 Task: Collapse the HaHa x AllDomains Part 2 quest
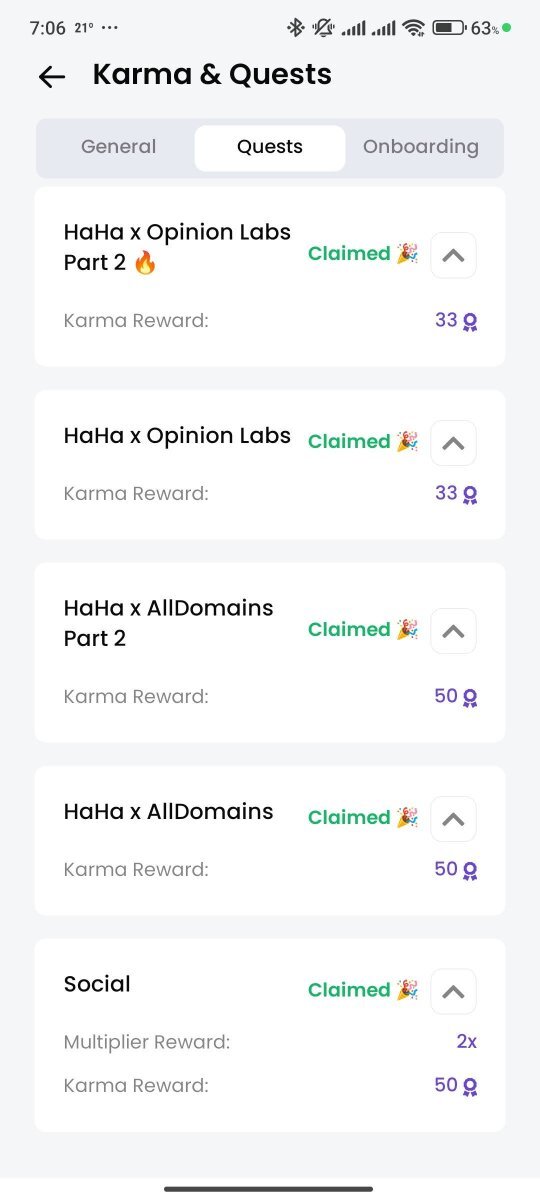click(x=453, y=631)
